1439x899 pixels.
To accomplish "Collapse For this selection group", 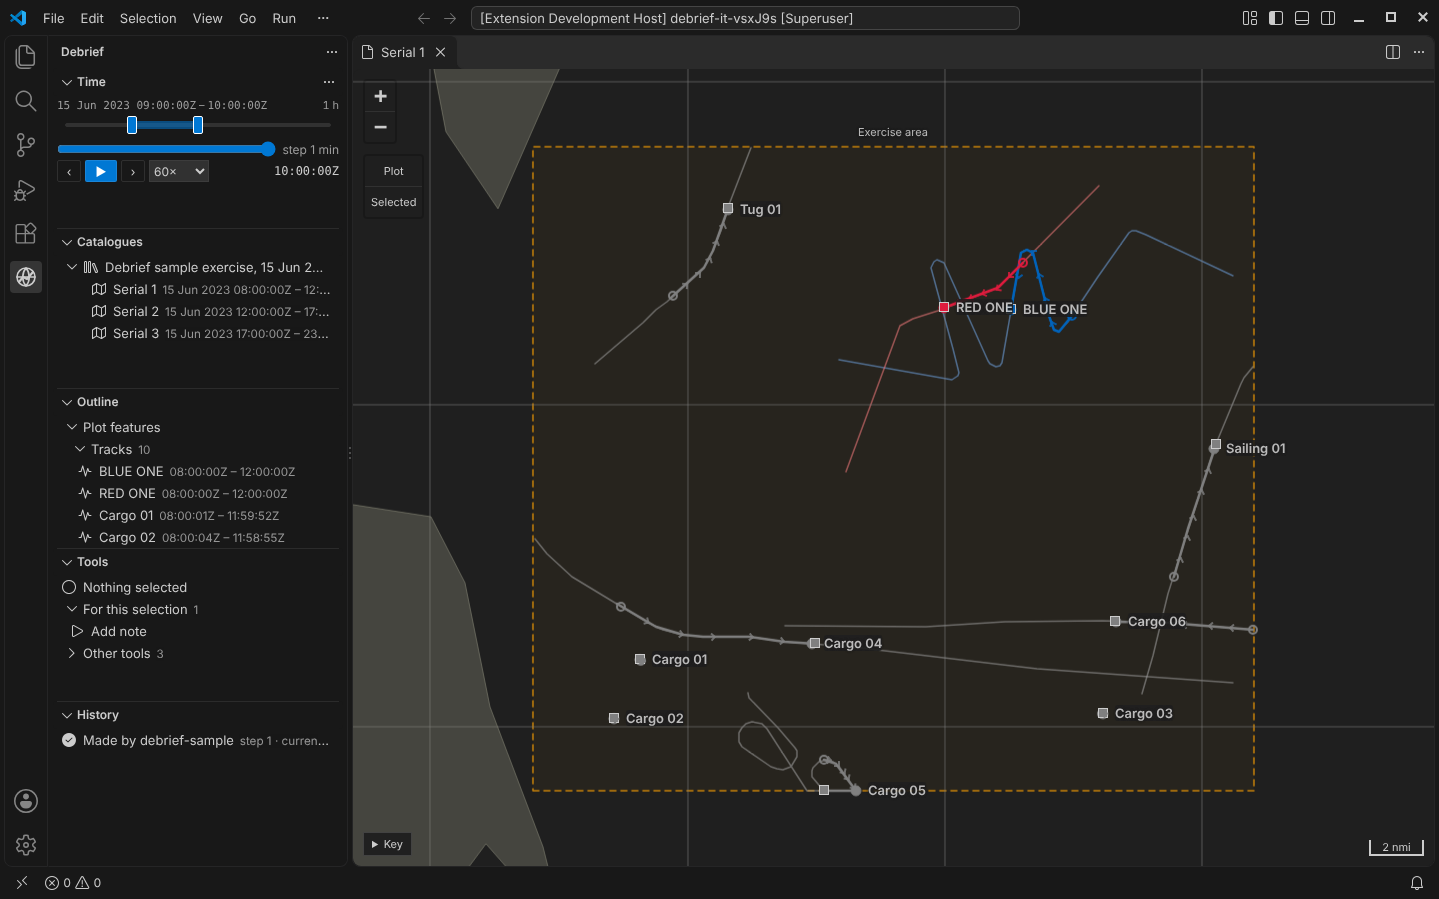I will (72, 609).
